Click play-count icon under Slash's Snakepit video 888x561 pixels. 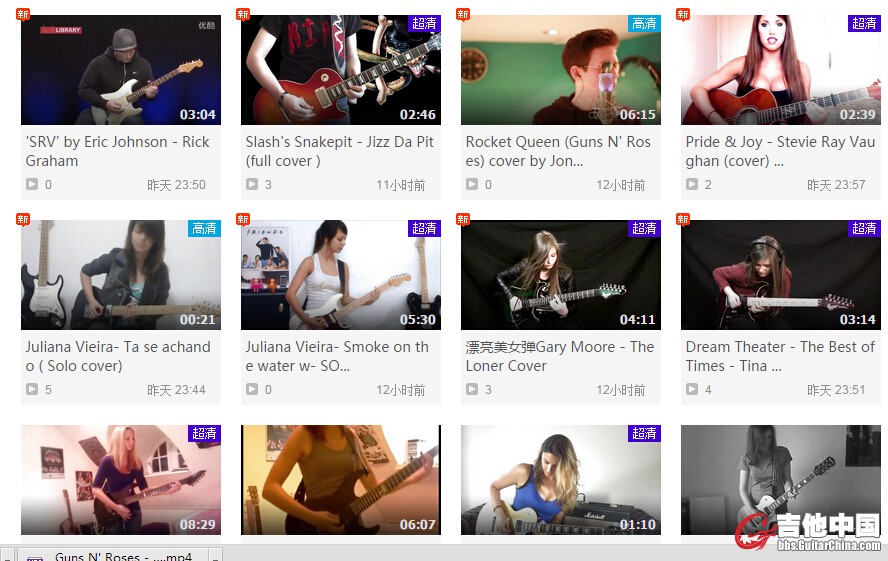coord(252,184)
